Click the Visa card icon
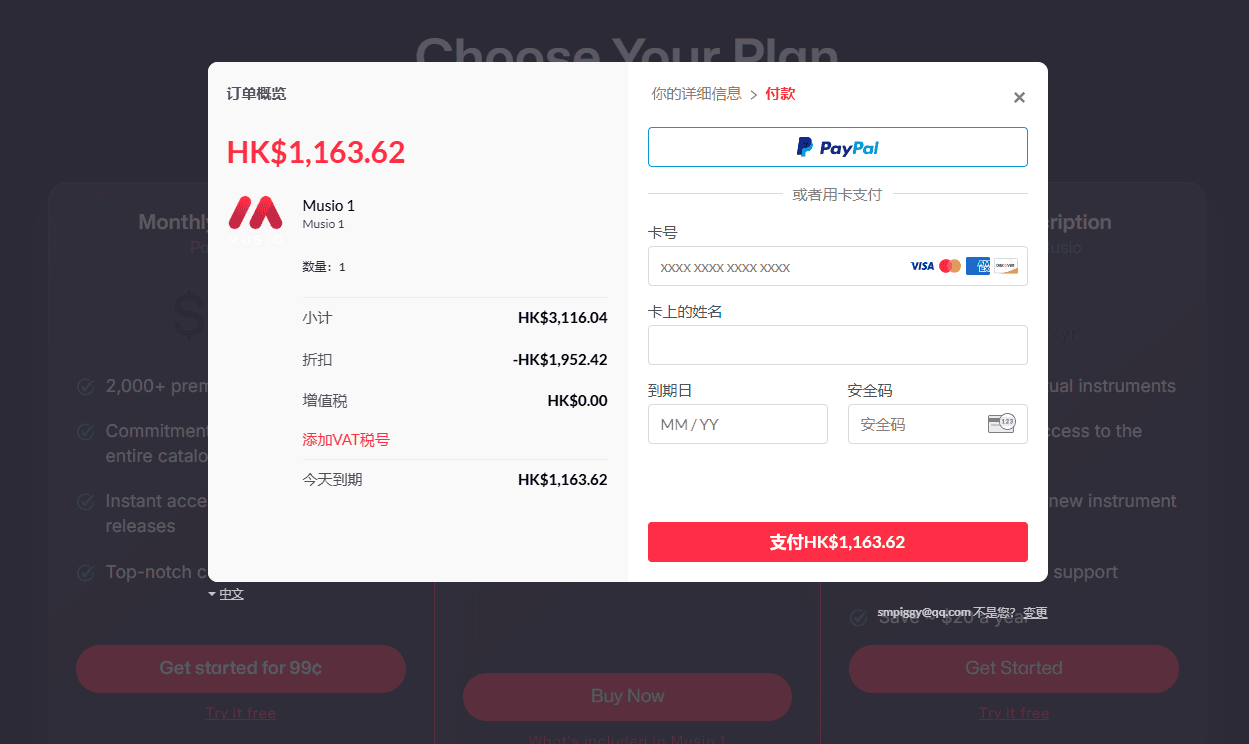This screenshot has height=744, width=1249. (x=922, y=266)
